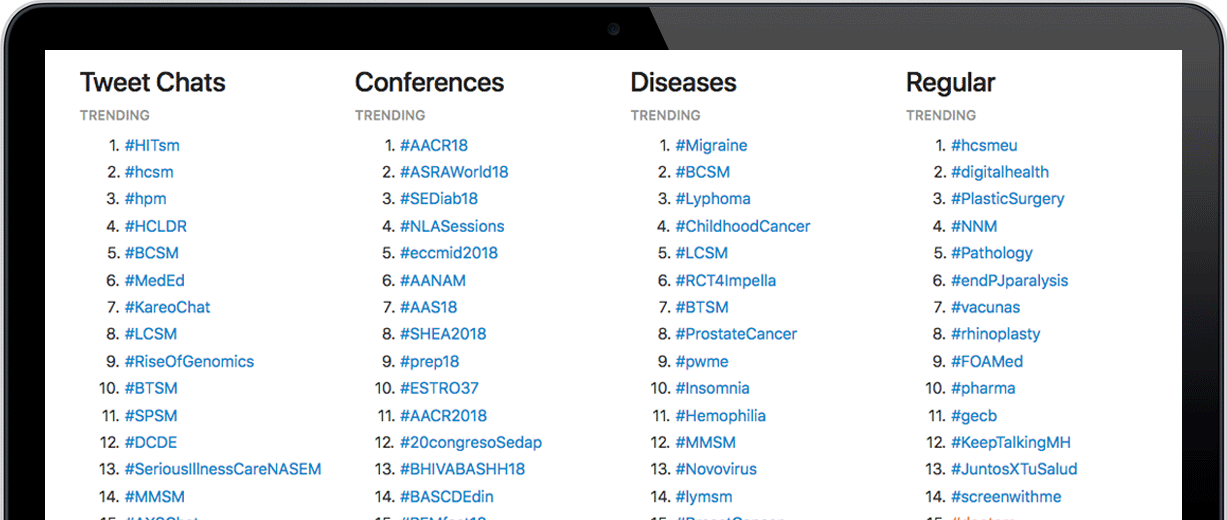This screenshot has width=1227, height=520.
Task: Open the #NLASessions conference link
Action: pos(452,226)
